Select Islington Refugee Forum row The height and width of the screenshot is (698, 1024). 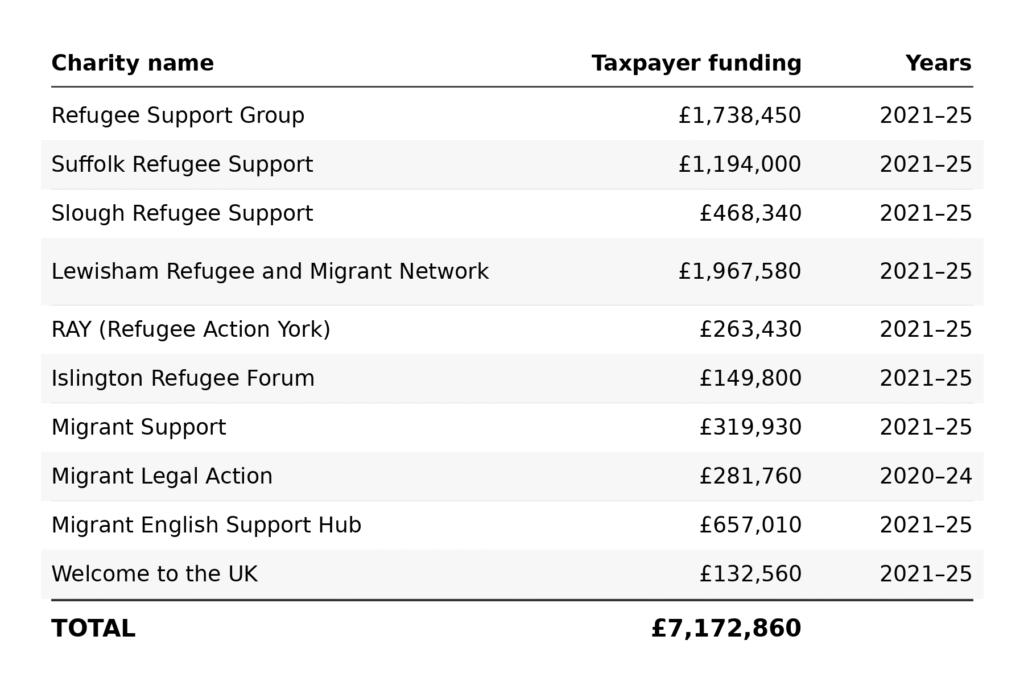tap(512, 378)
